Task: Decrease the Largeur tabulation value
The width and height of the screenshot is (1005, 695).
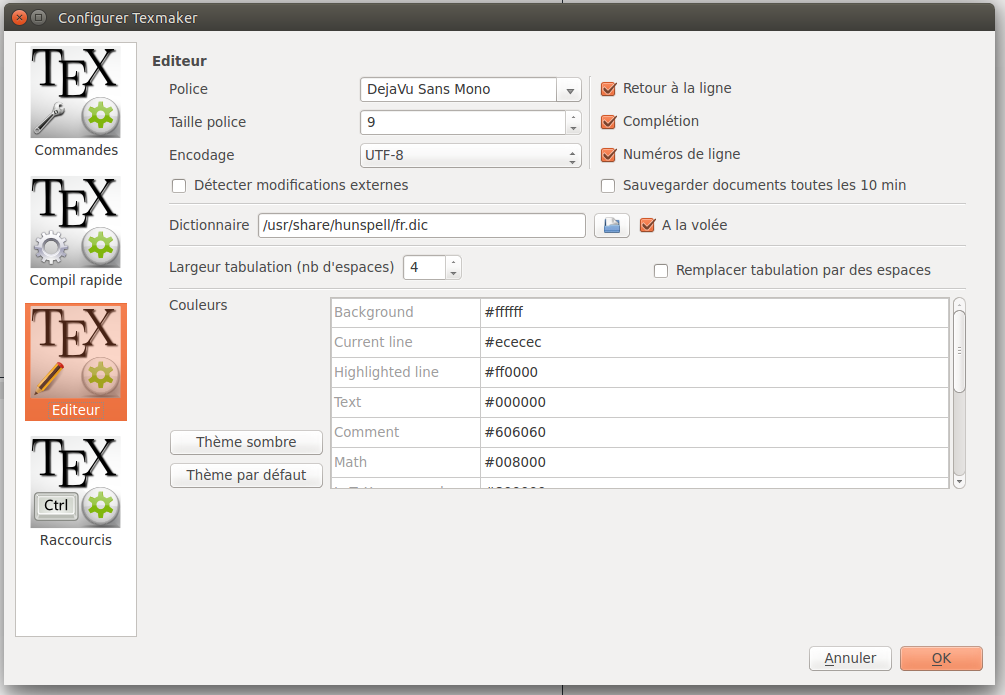Action: [453, 273]
